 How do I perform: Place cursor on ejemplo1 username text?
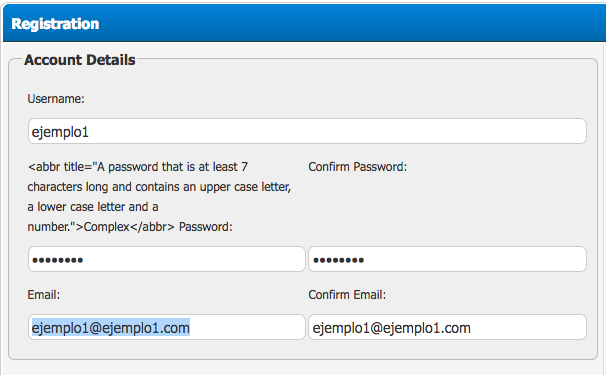tap(60, 132)
